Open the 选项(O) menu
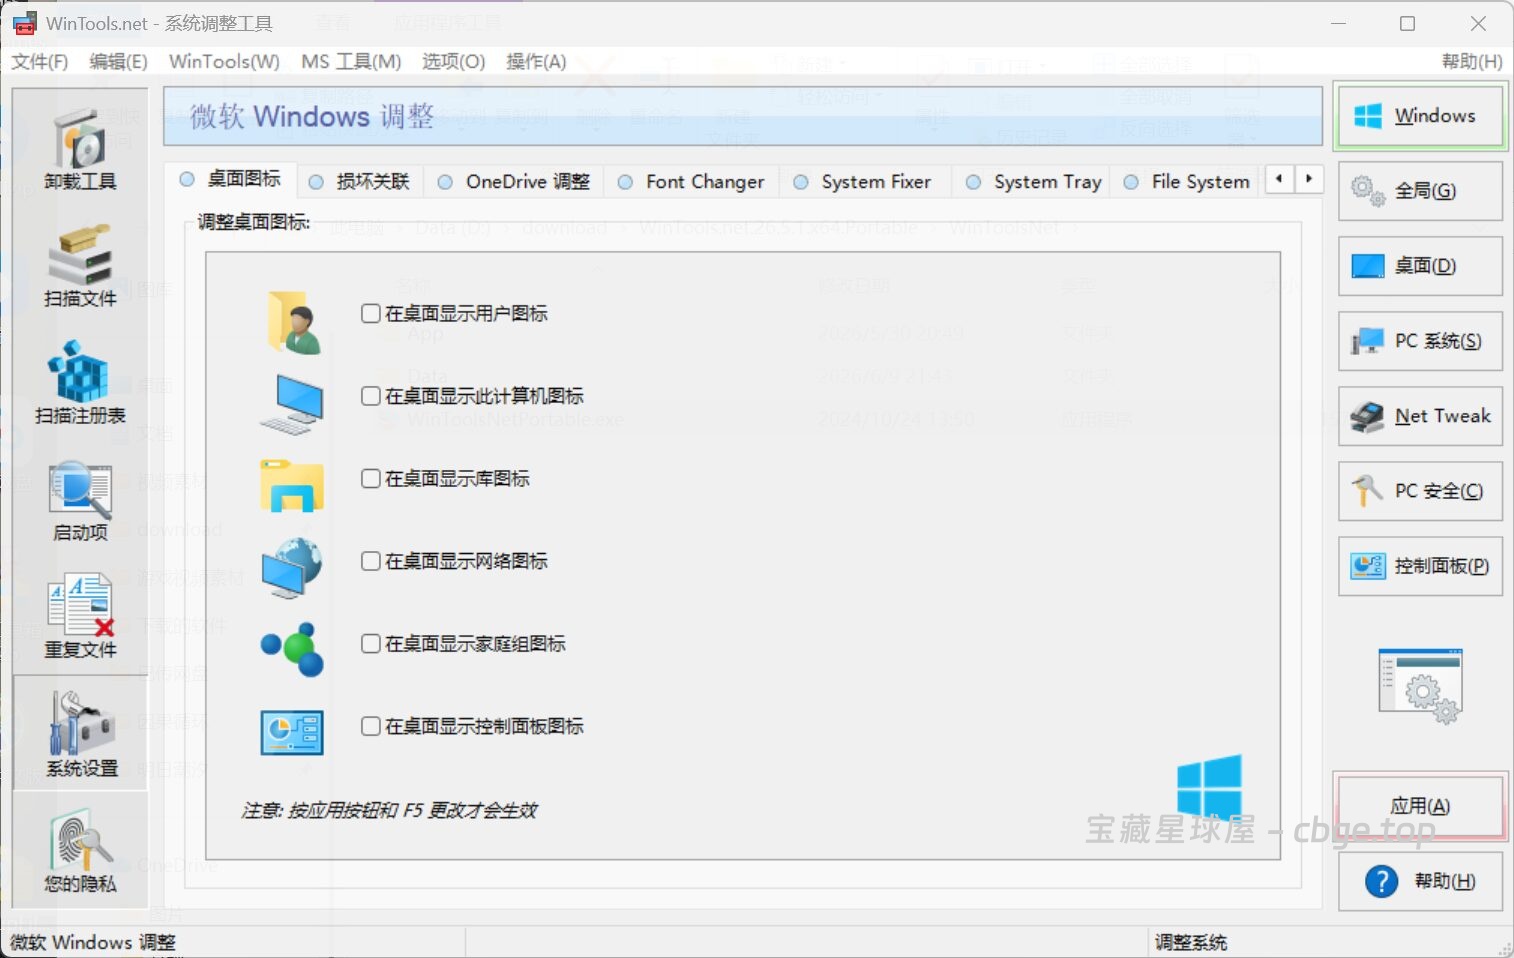Viewport: 1514px width, 958px height. pos(453,62)
